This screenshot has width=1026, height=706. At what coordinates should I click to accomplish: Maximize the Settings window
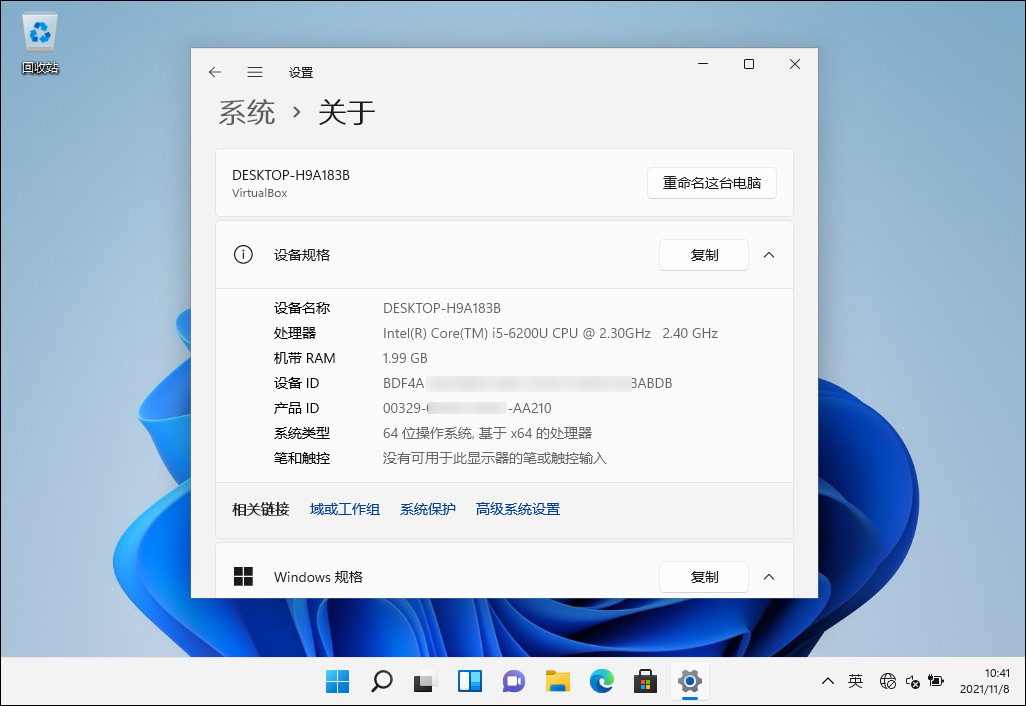[749, 64]
